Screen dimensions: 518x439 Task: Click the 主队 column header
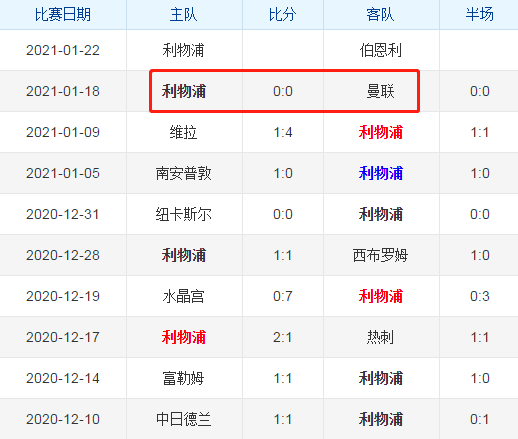[x=184, y=15]
